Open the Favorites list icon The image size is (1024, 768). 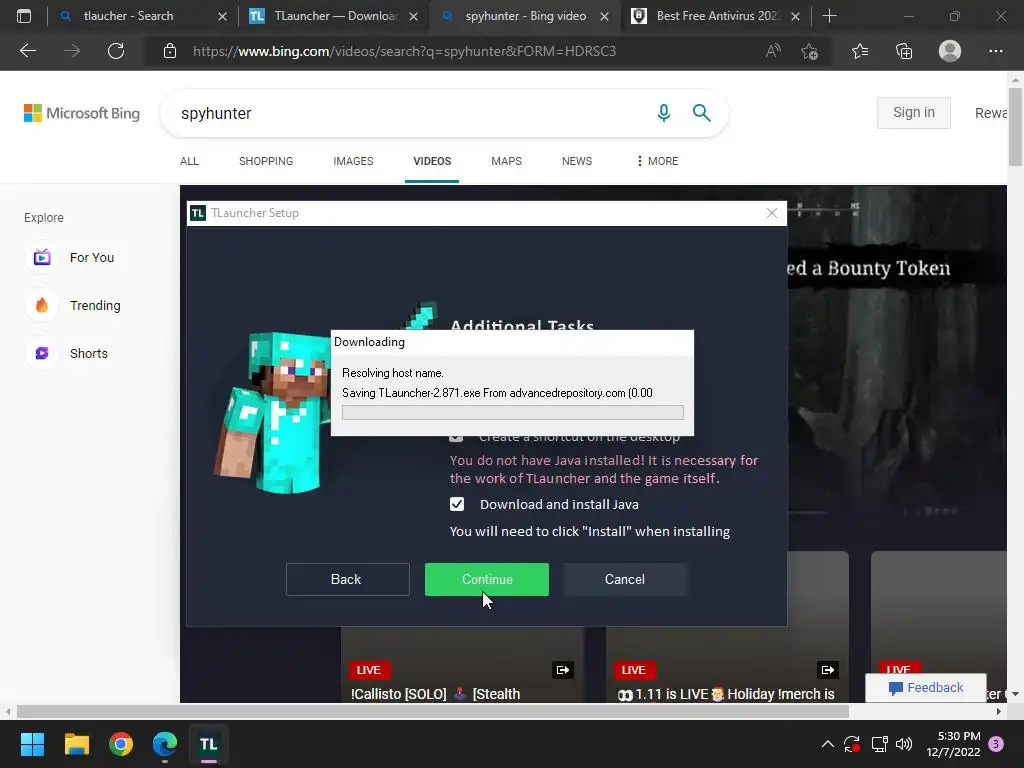tap(860, 51)
